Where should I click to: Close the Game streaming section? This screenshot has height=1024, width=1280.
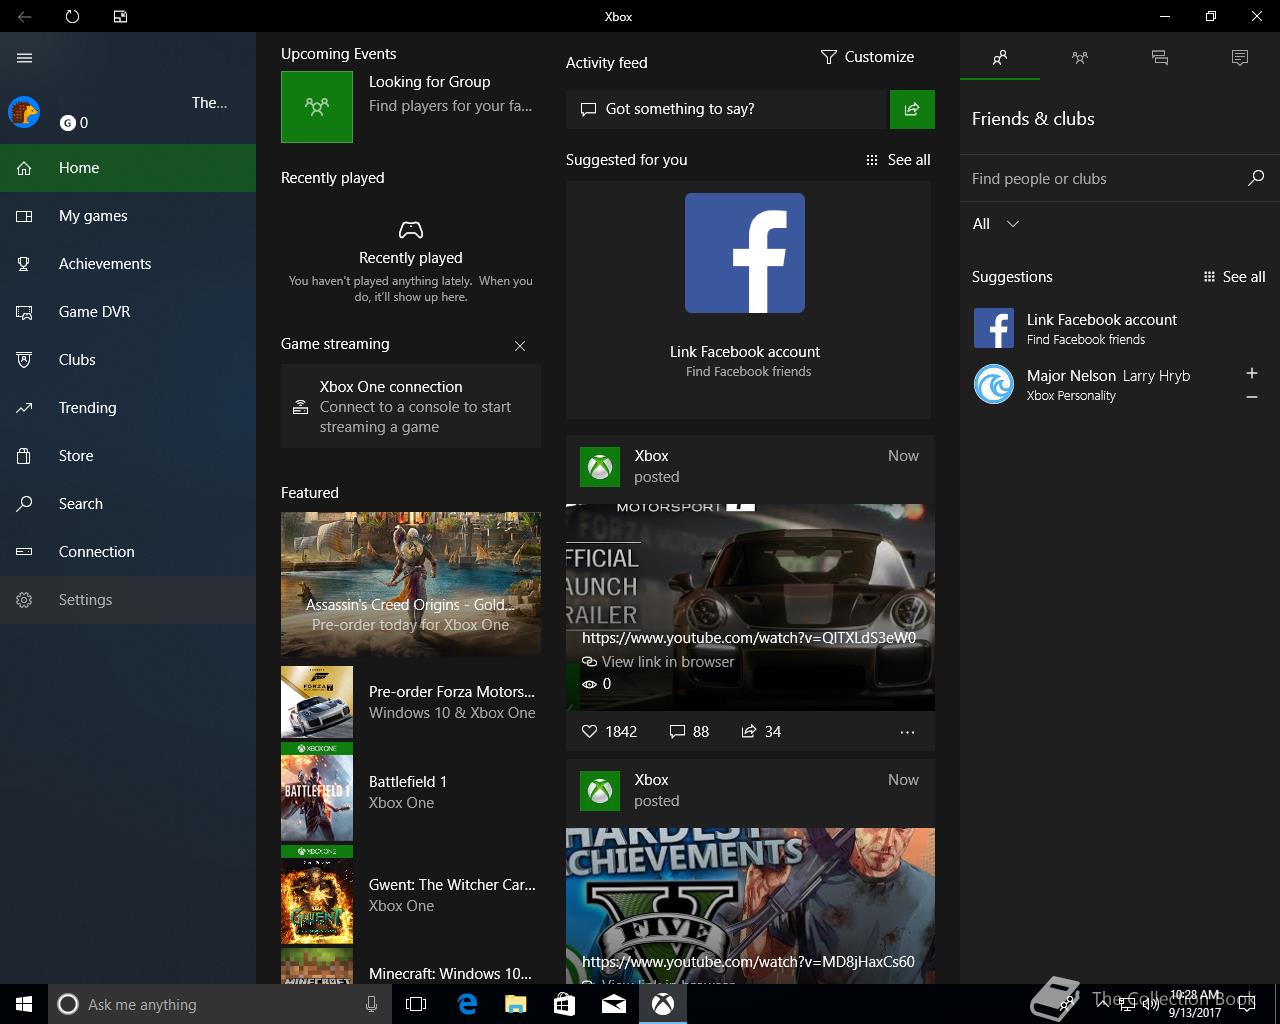[x=520, y=346]
